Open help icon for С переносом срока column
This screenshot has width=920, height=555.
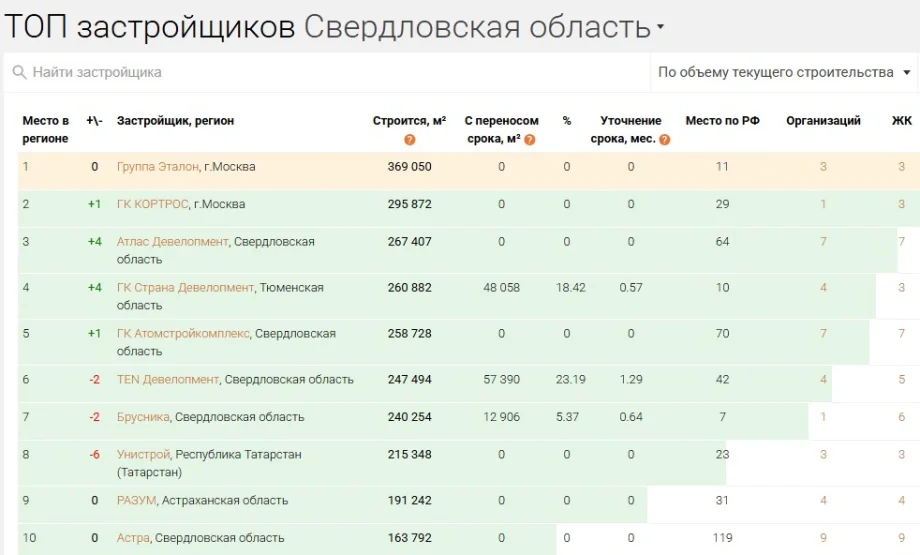(529, 140)
